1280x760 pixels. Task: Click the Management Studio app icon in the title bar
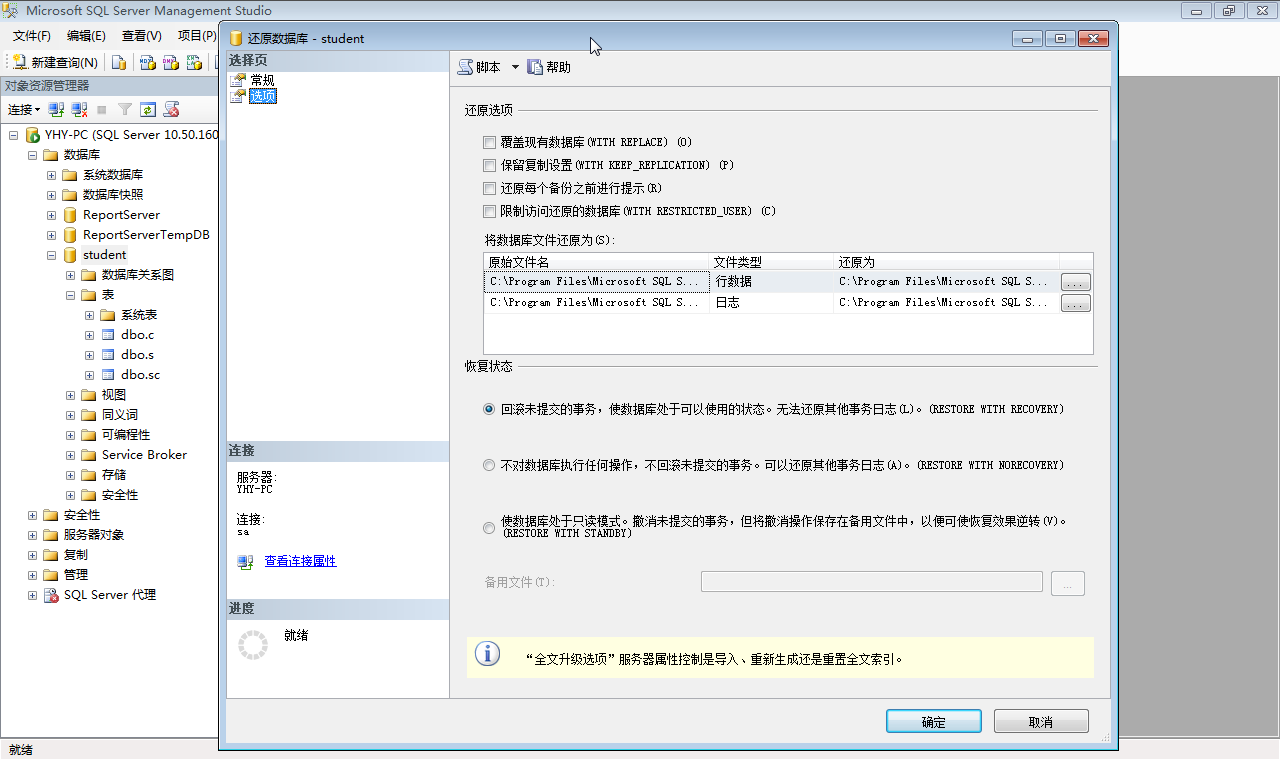coord(11,11)
